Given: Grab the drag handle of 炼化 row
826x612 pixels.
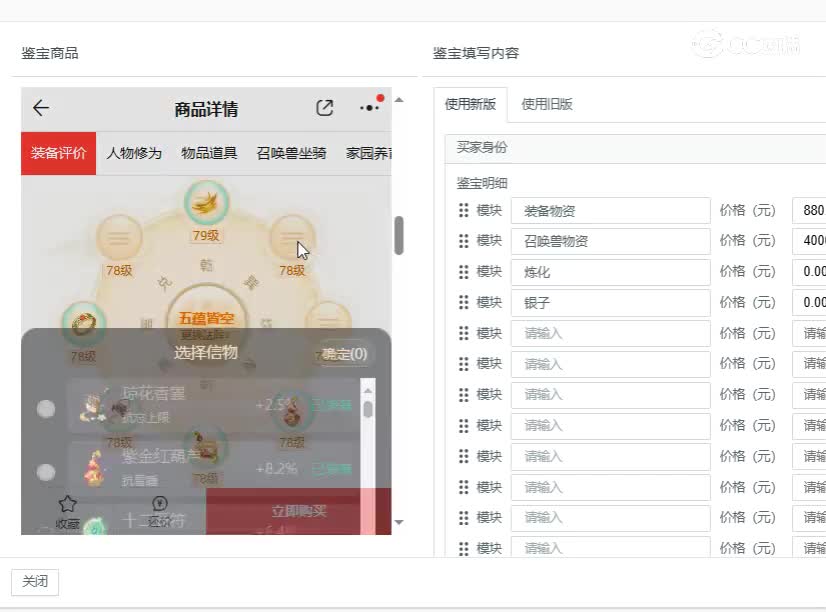Looking at the screenshot, I should [x=464, y=272].
